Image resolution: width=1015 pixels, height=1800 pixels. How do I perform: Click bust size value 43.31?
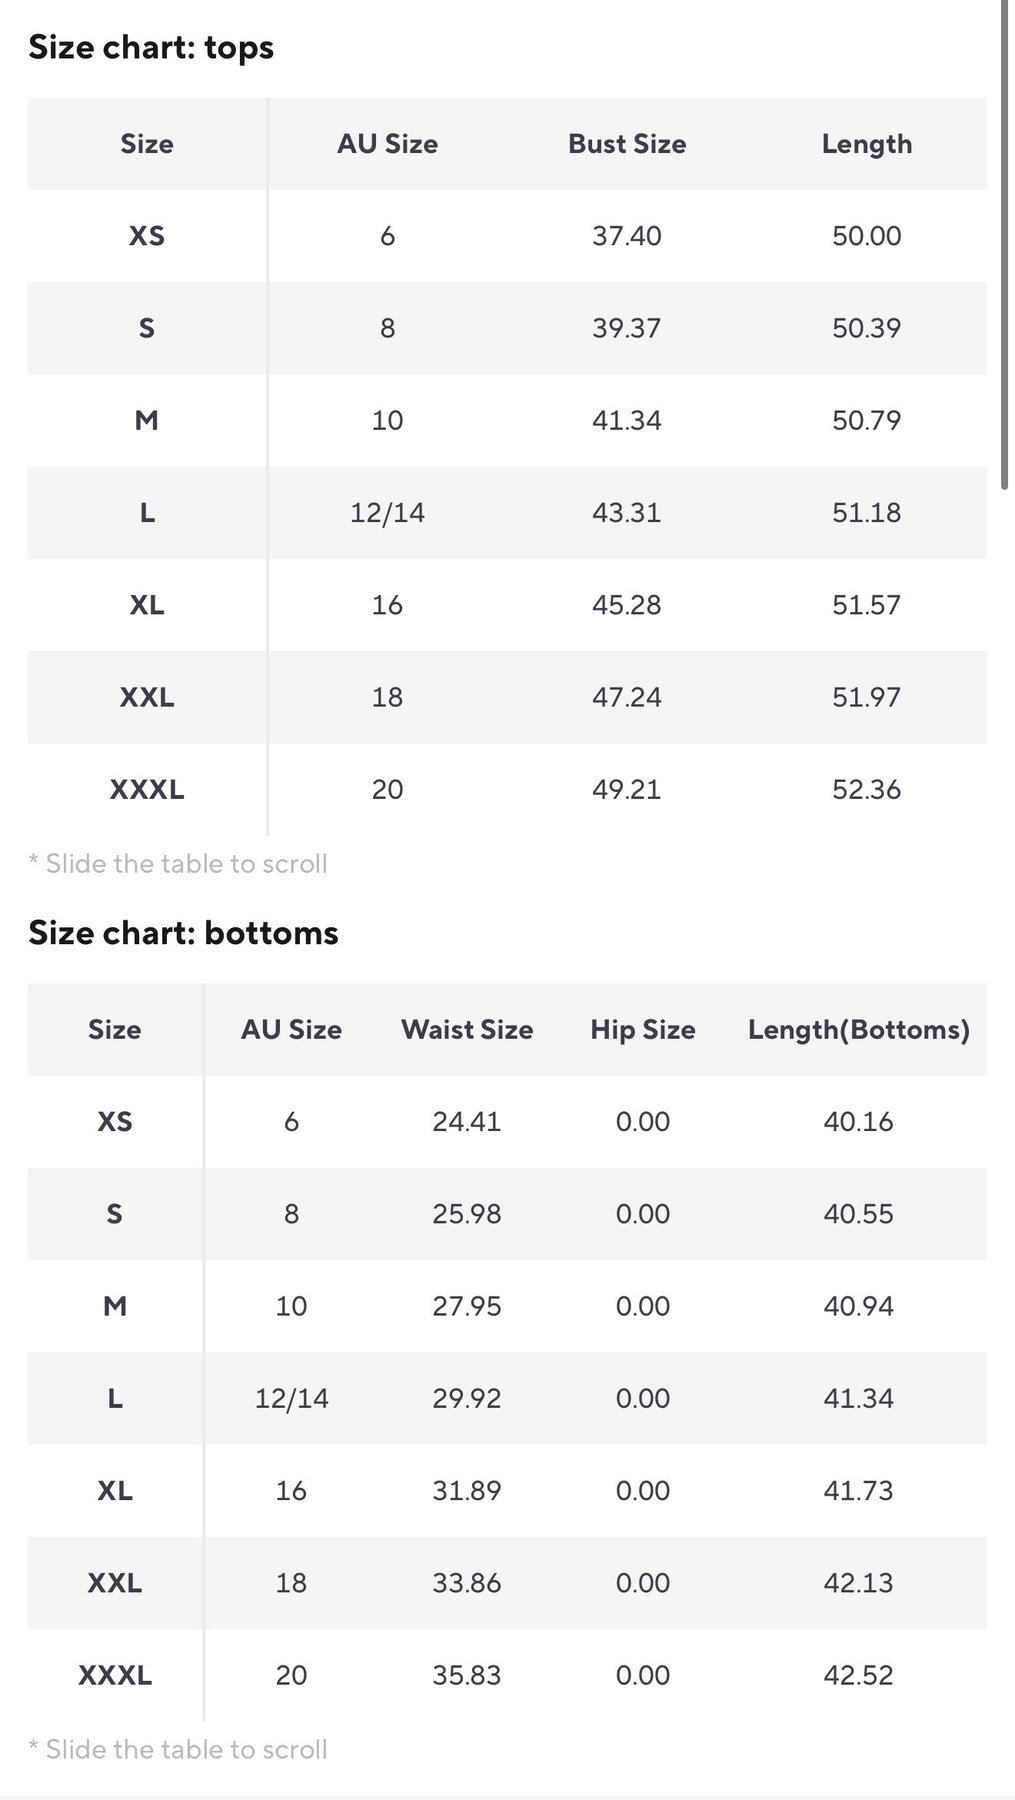626,513
